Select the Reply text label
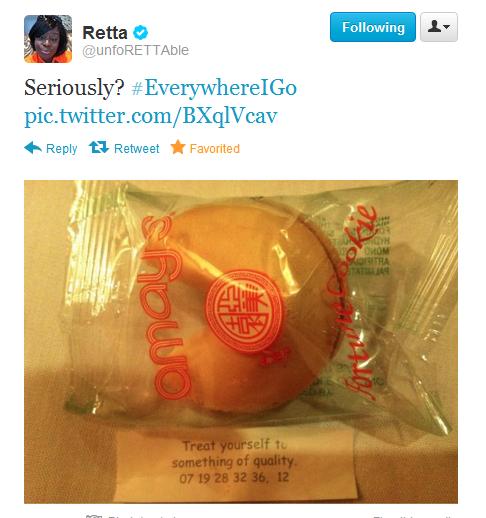 (62, 149)
